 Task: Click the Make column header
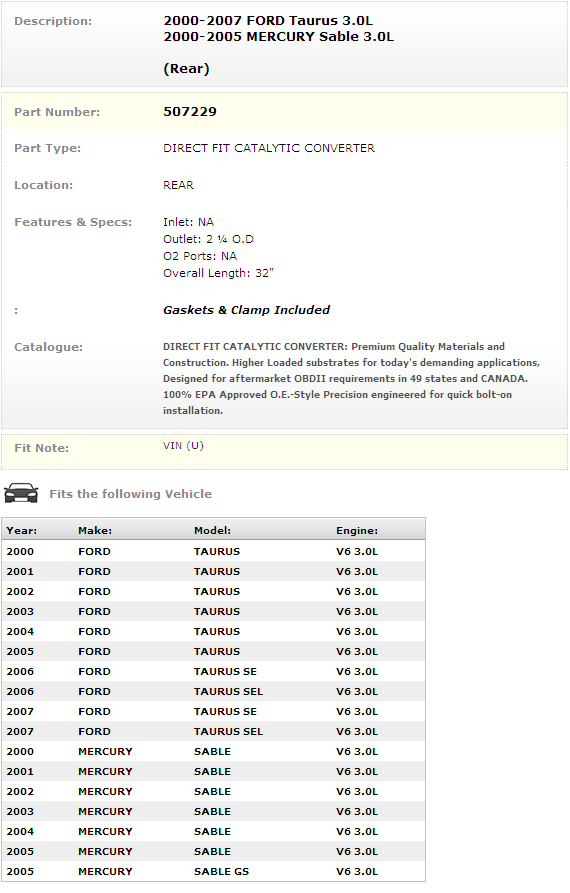95,530
